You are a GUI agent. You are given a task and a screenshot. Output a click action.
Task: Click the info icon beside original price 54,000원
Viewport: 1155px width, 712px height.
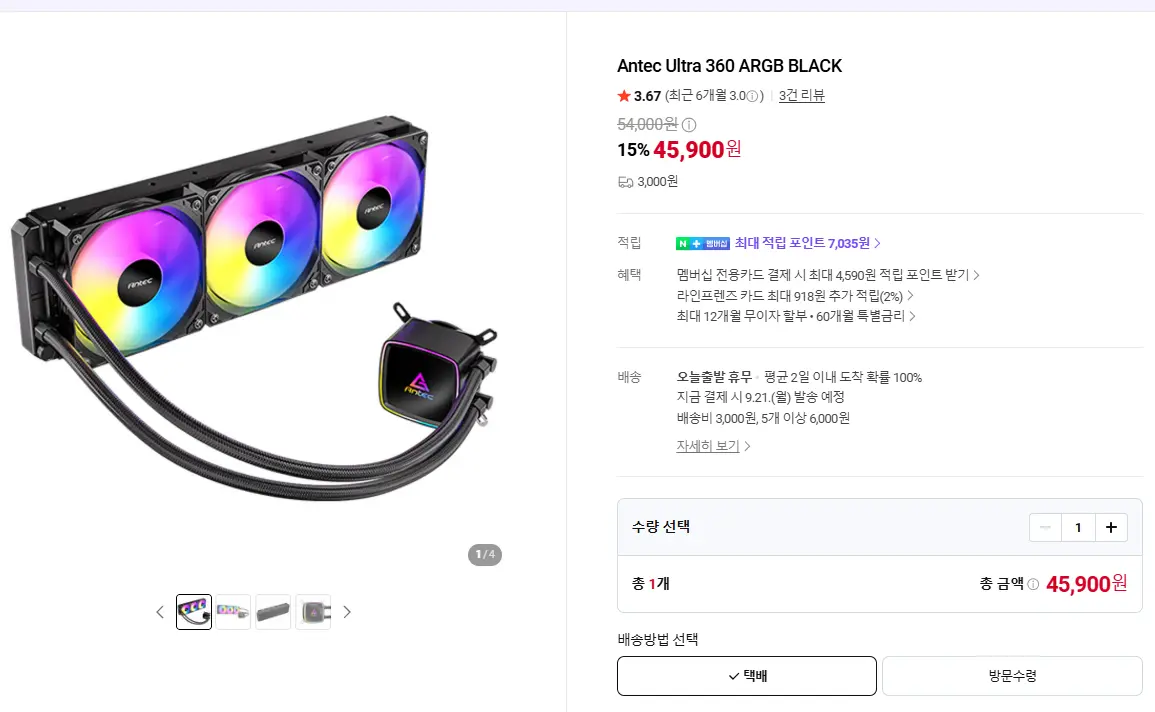[689, 124]
